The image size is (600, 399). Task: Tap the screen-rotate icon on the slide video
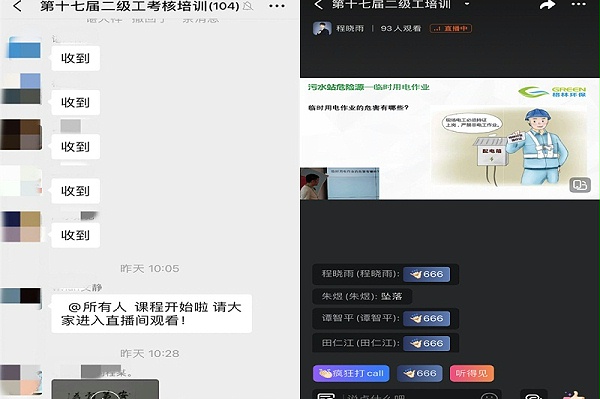[580, 185]
